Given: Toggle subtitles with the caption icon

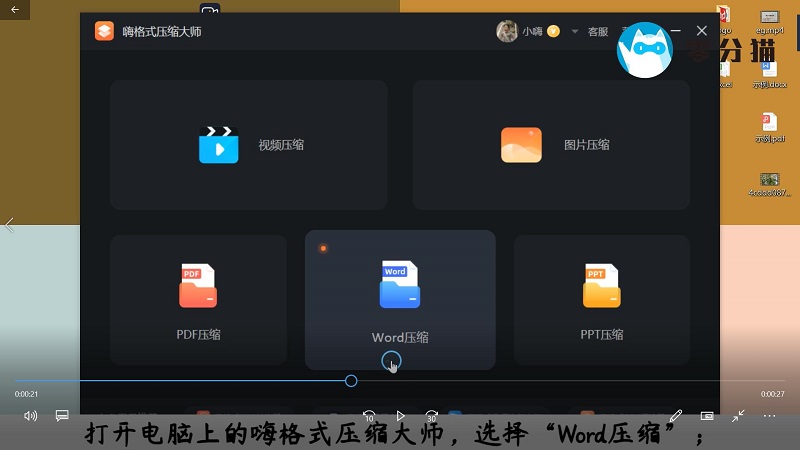Looking at the screenshot, I should coord(62,415).
